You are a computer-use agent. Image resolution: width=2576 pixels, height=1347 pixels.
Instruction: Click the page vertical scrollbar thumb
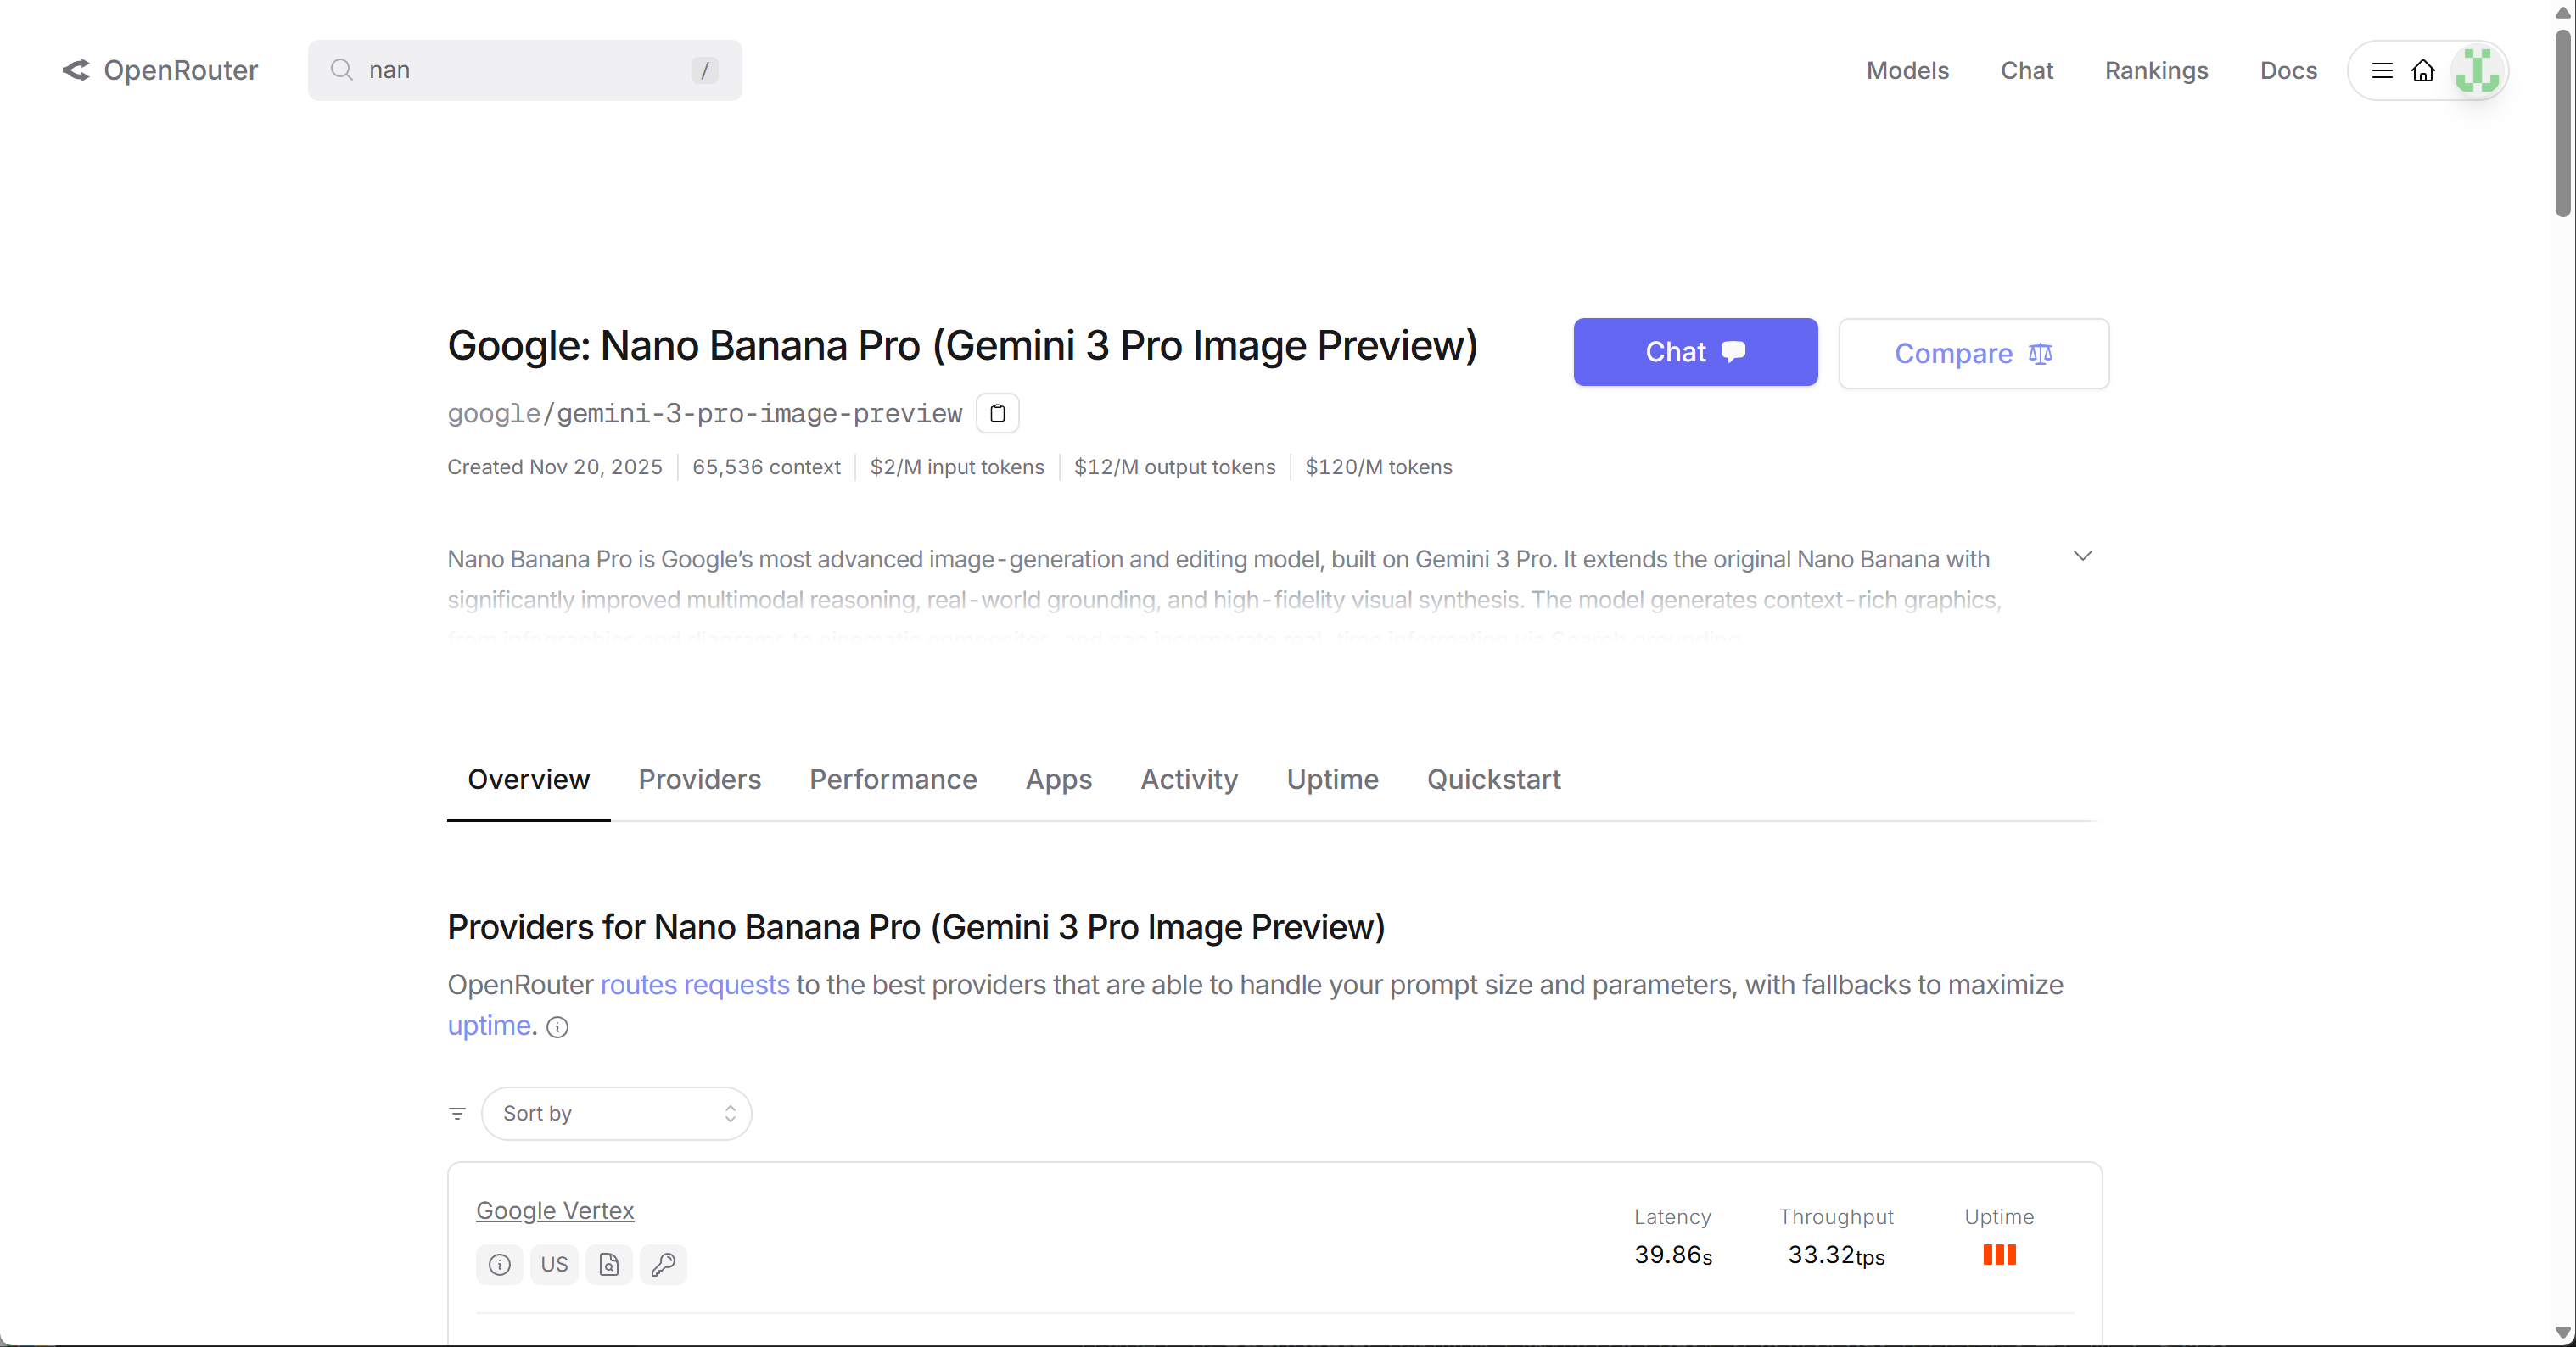coord(2562,122)
